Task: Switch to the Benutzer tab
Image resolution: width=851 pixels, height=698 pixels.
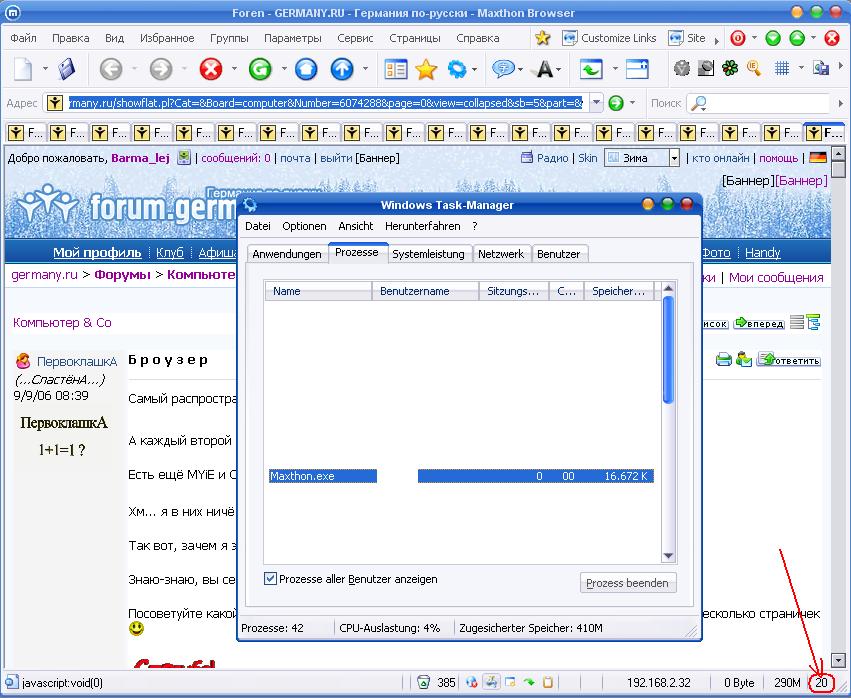Action: tap(558, 254)
